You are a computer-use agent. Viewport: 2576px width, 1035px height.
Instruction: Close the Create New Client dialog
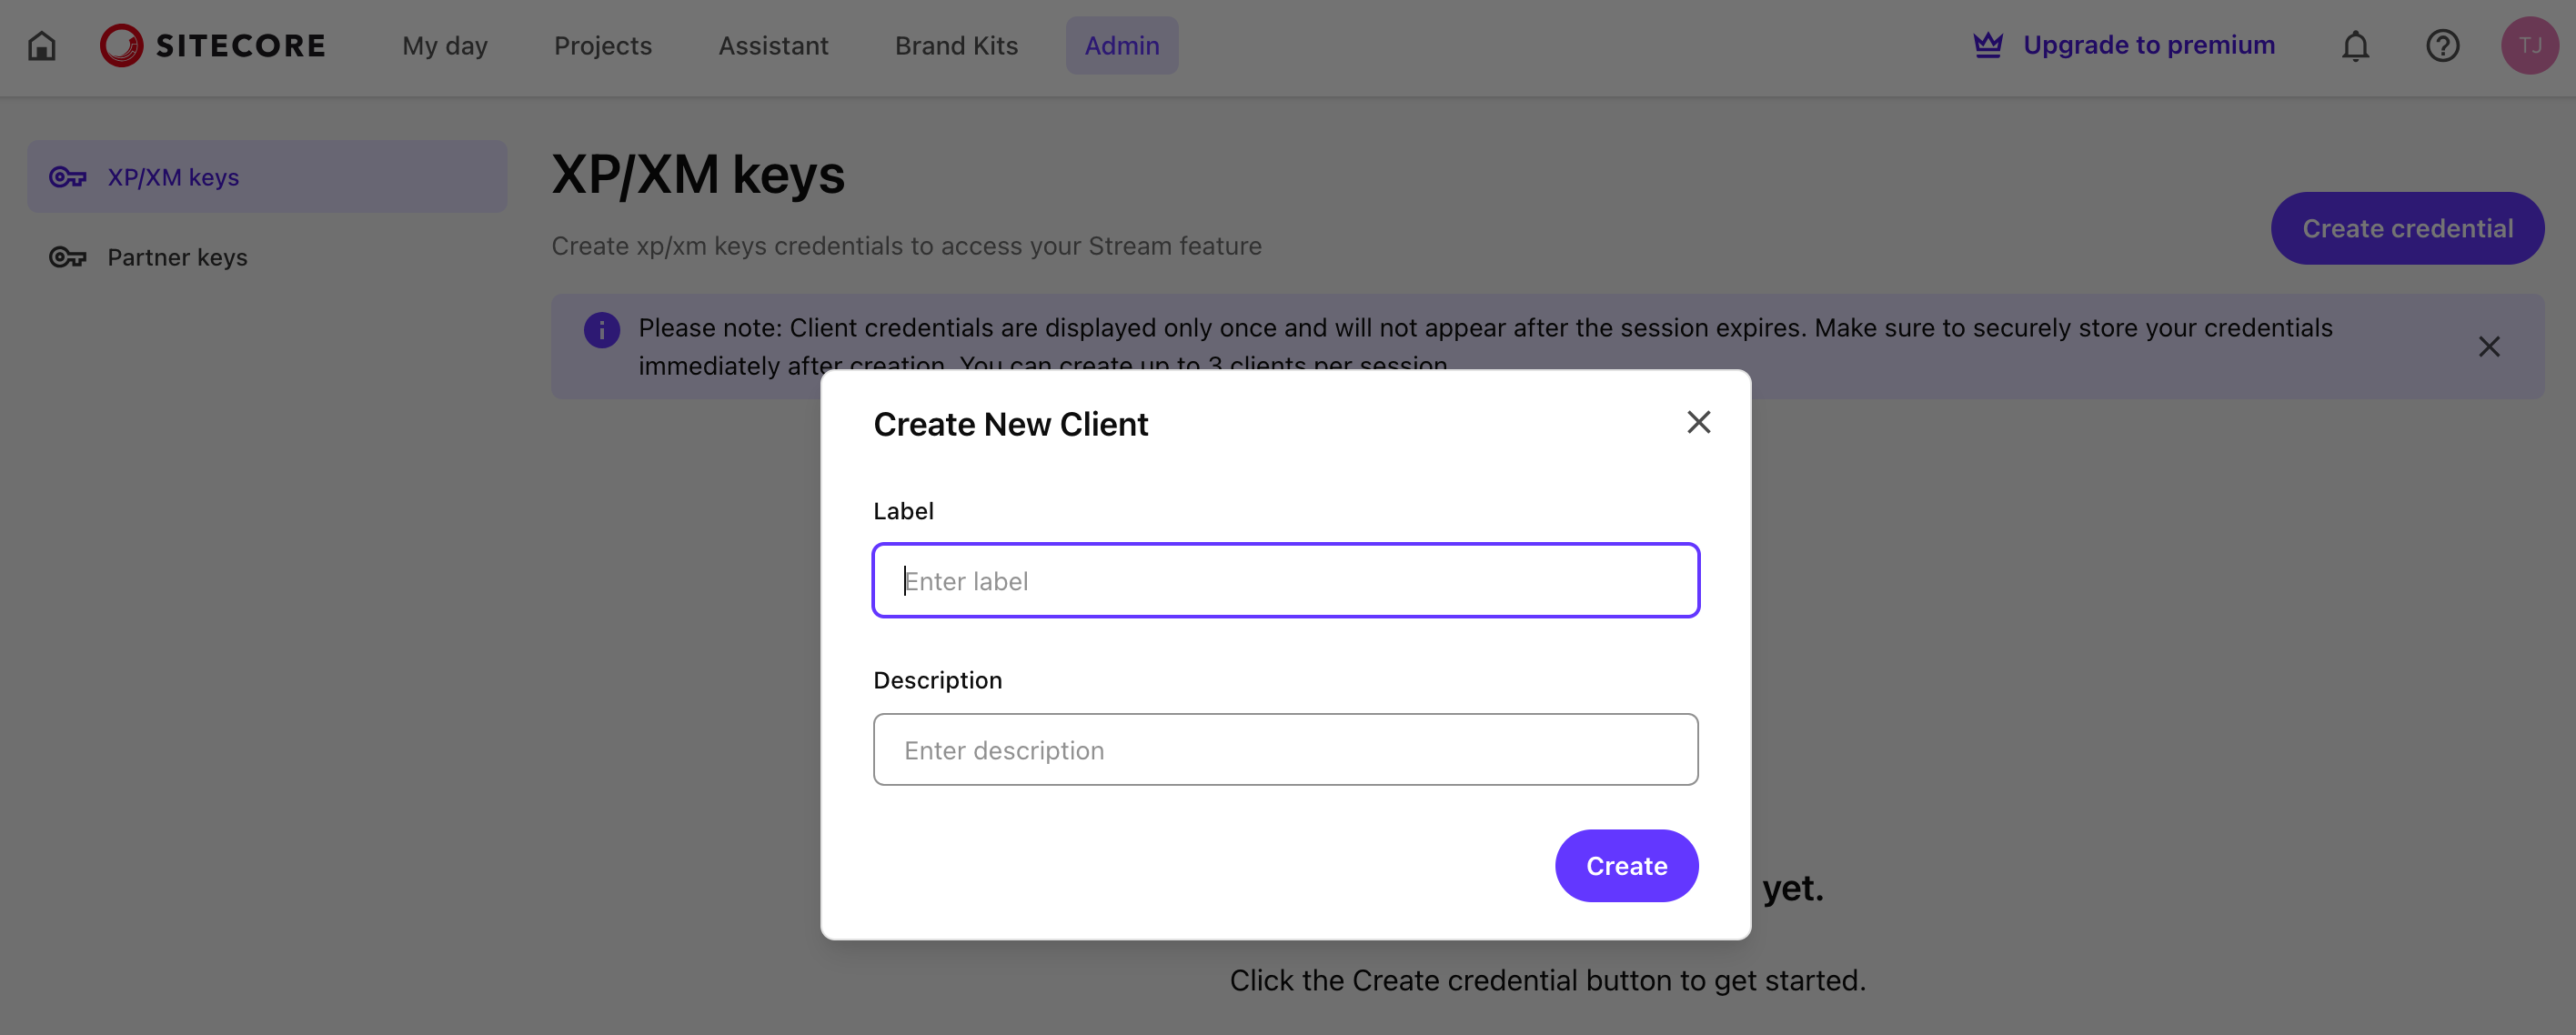[x=1698, y=422]
